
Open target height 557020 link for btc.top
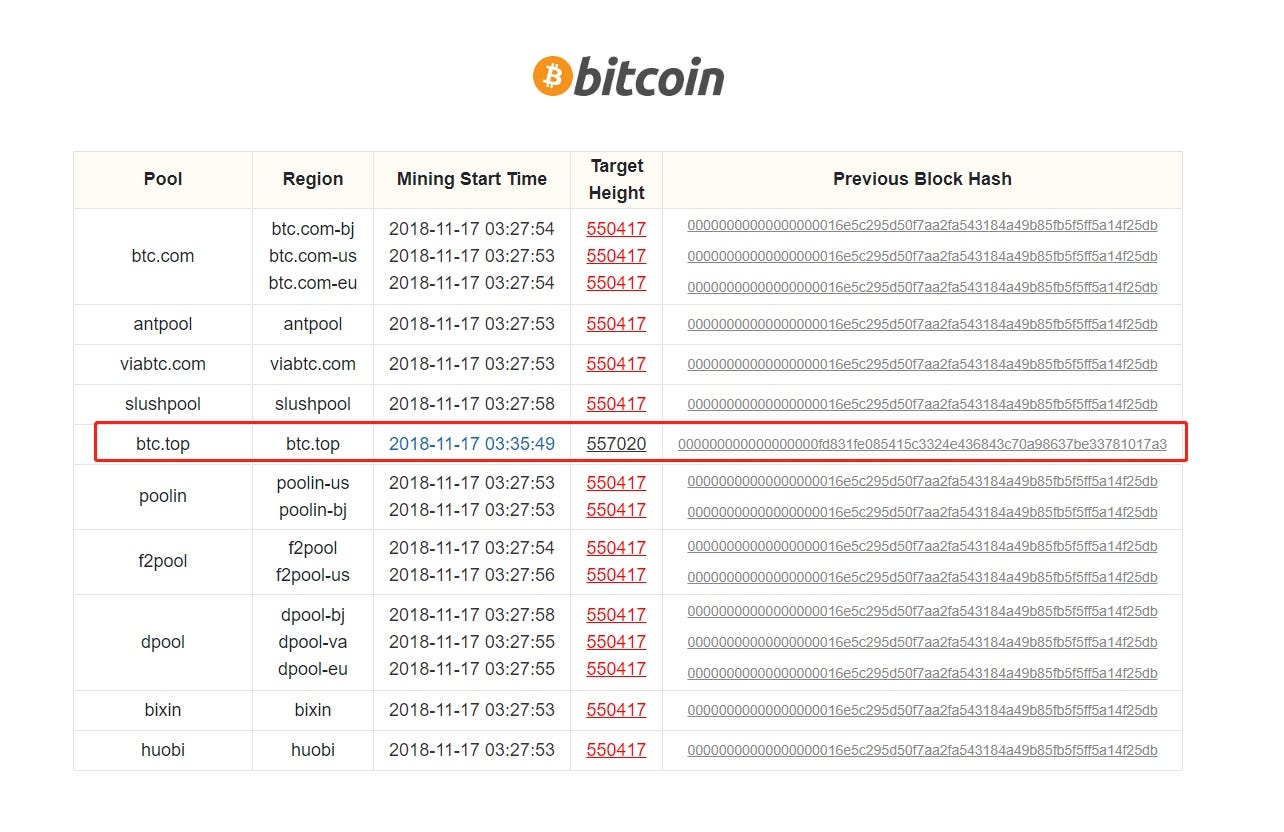[616, 443]
